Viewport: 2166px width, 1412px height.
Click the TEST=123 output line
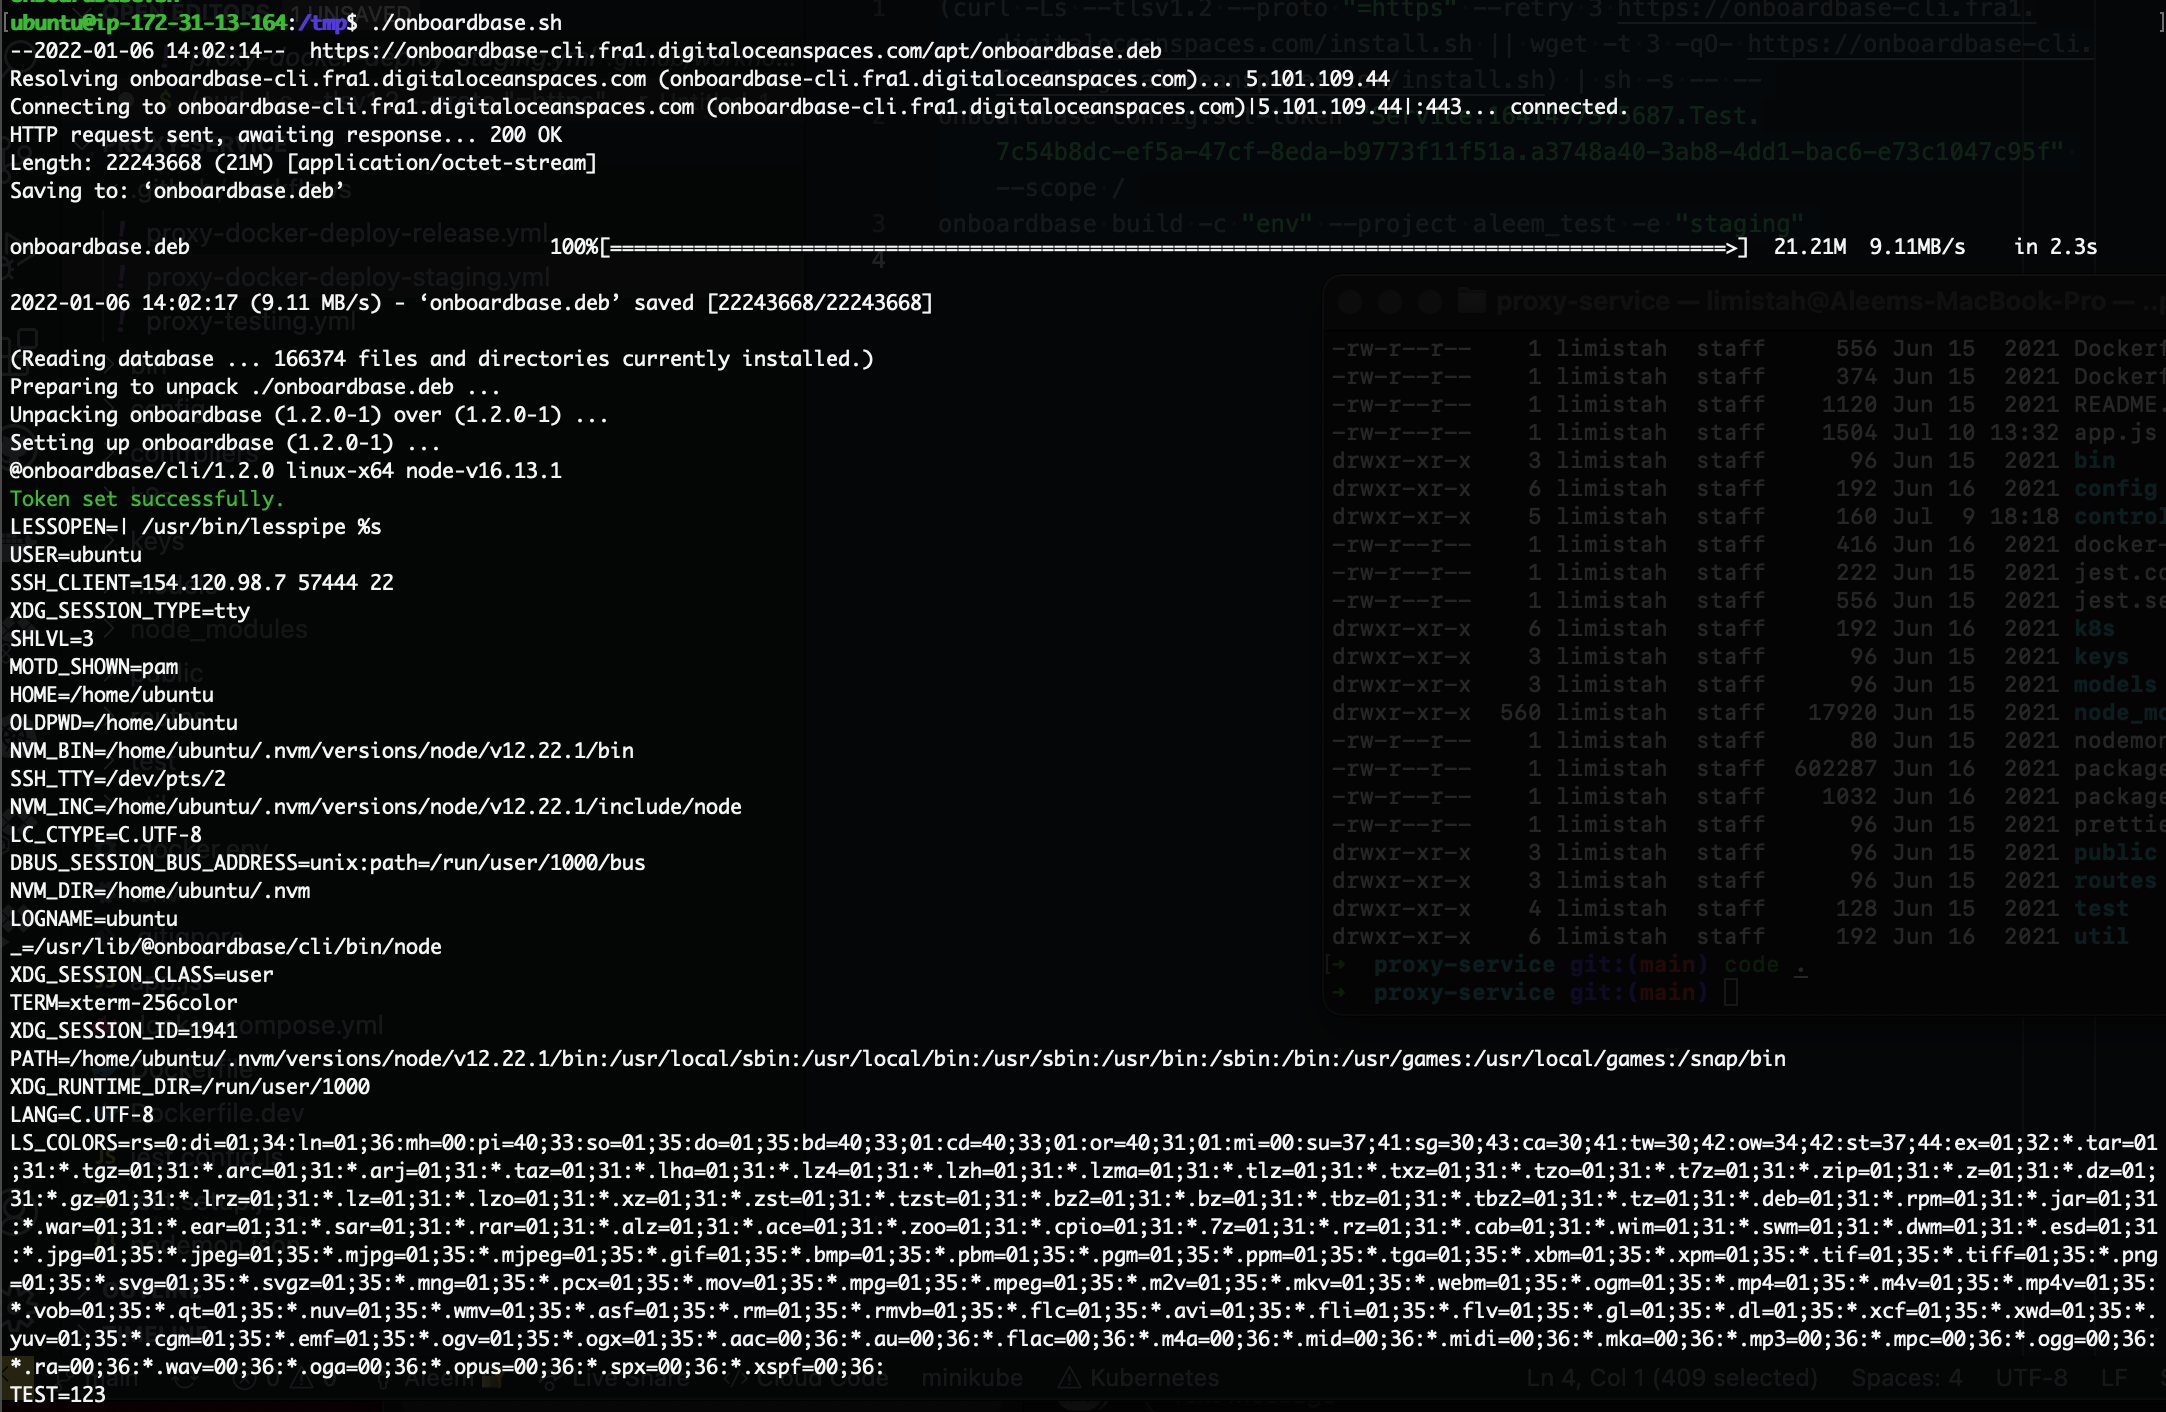(x=58, y=1395)
